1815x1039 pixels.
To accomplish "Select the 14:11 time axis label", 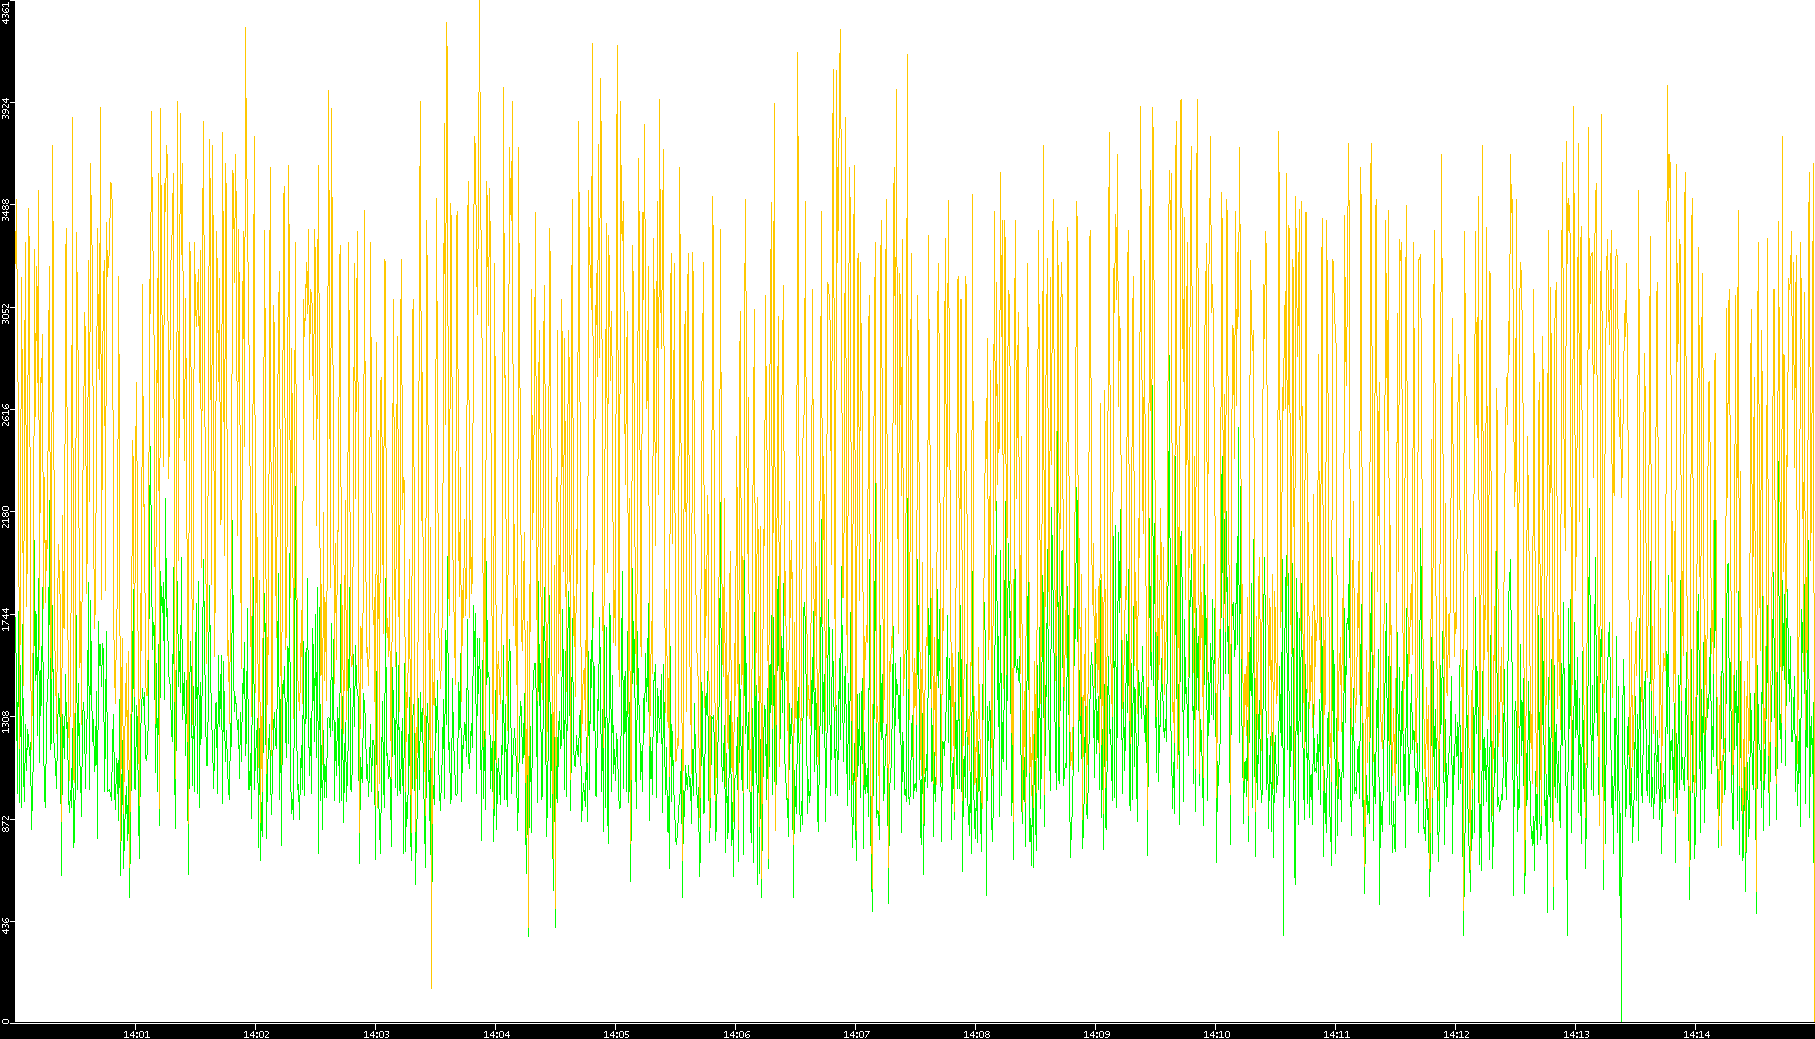I will click(1336, 1034).
